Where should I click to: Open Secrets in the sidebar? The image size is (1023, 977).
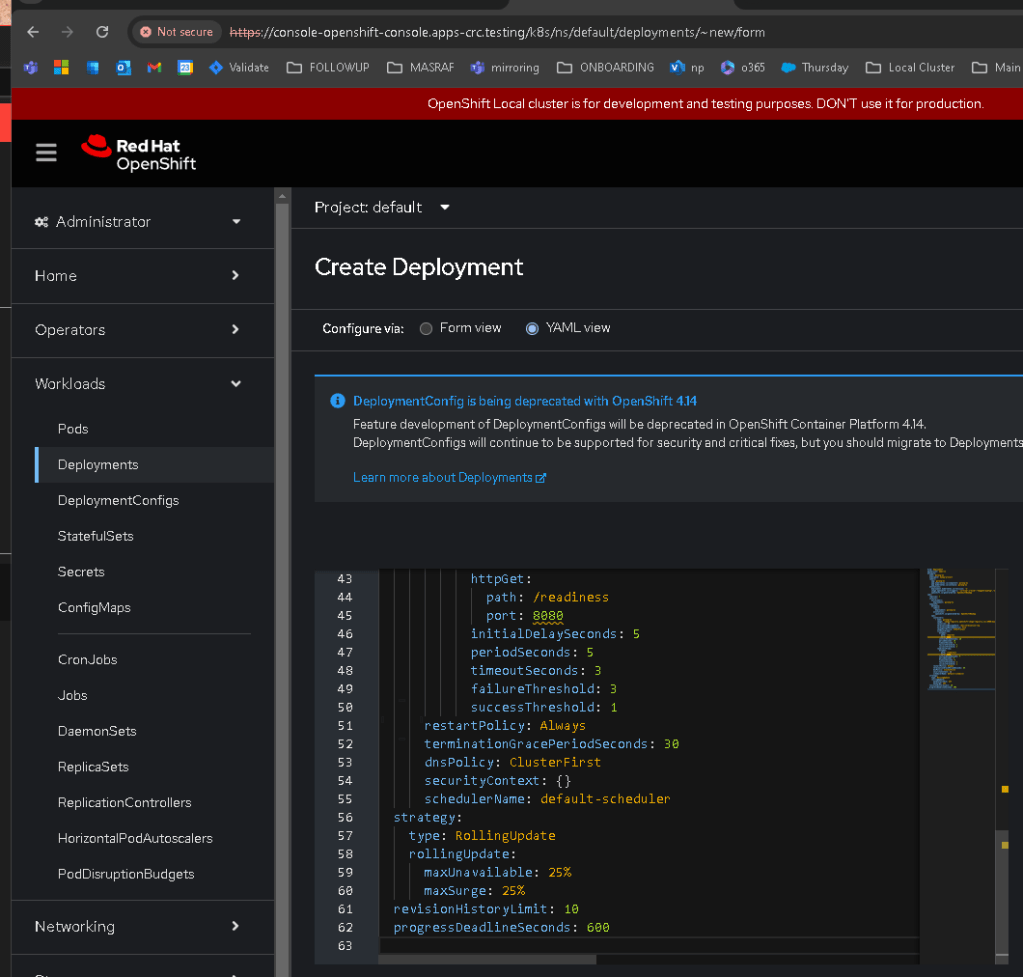point(81,572)
